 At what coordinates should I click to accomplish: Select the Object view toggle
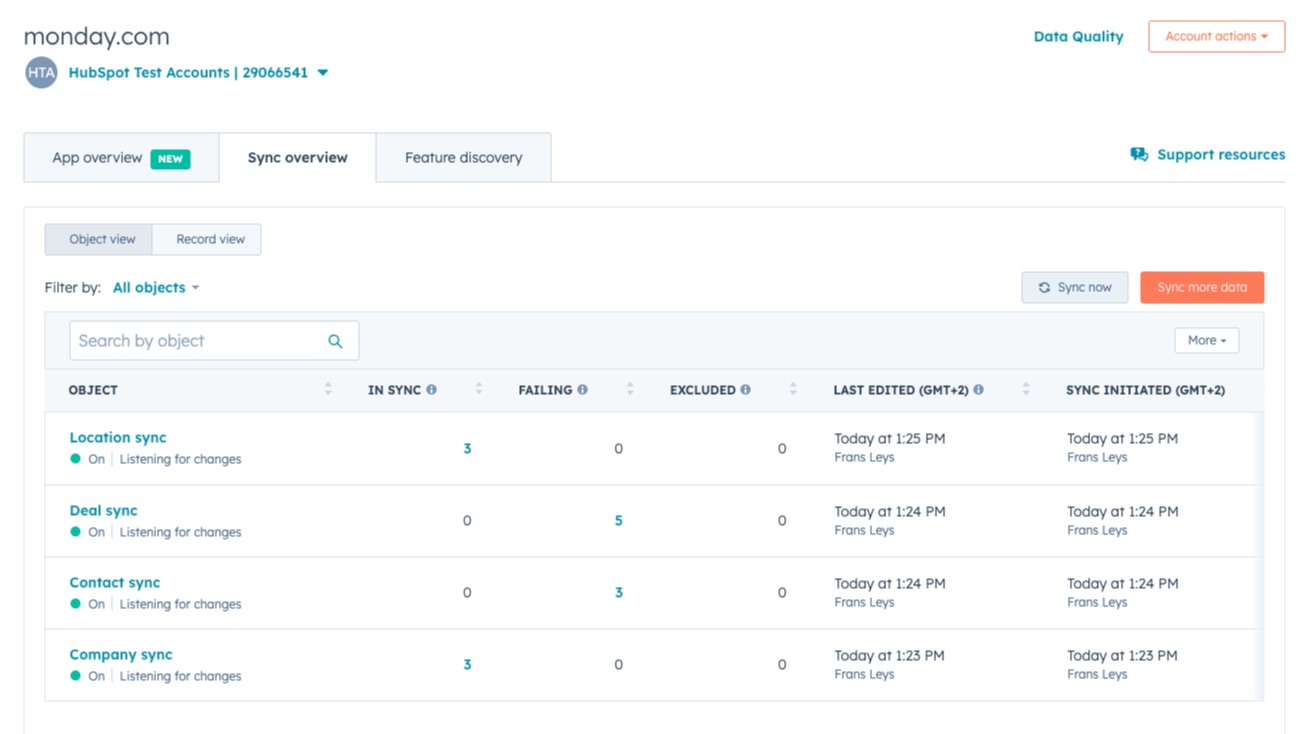[x=102, y=239]
